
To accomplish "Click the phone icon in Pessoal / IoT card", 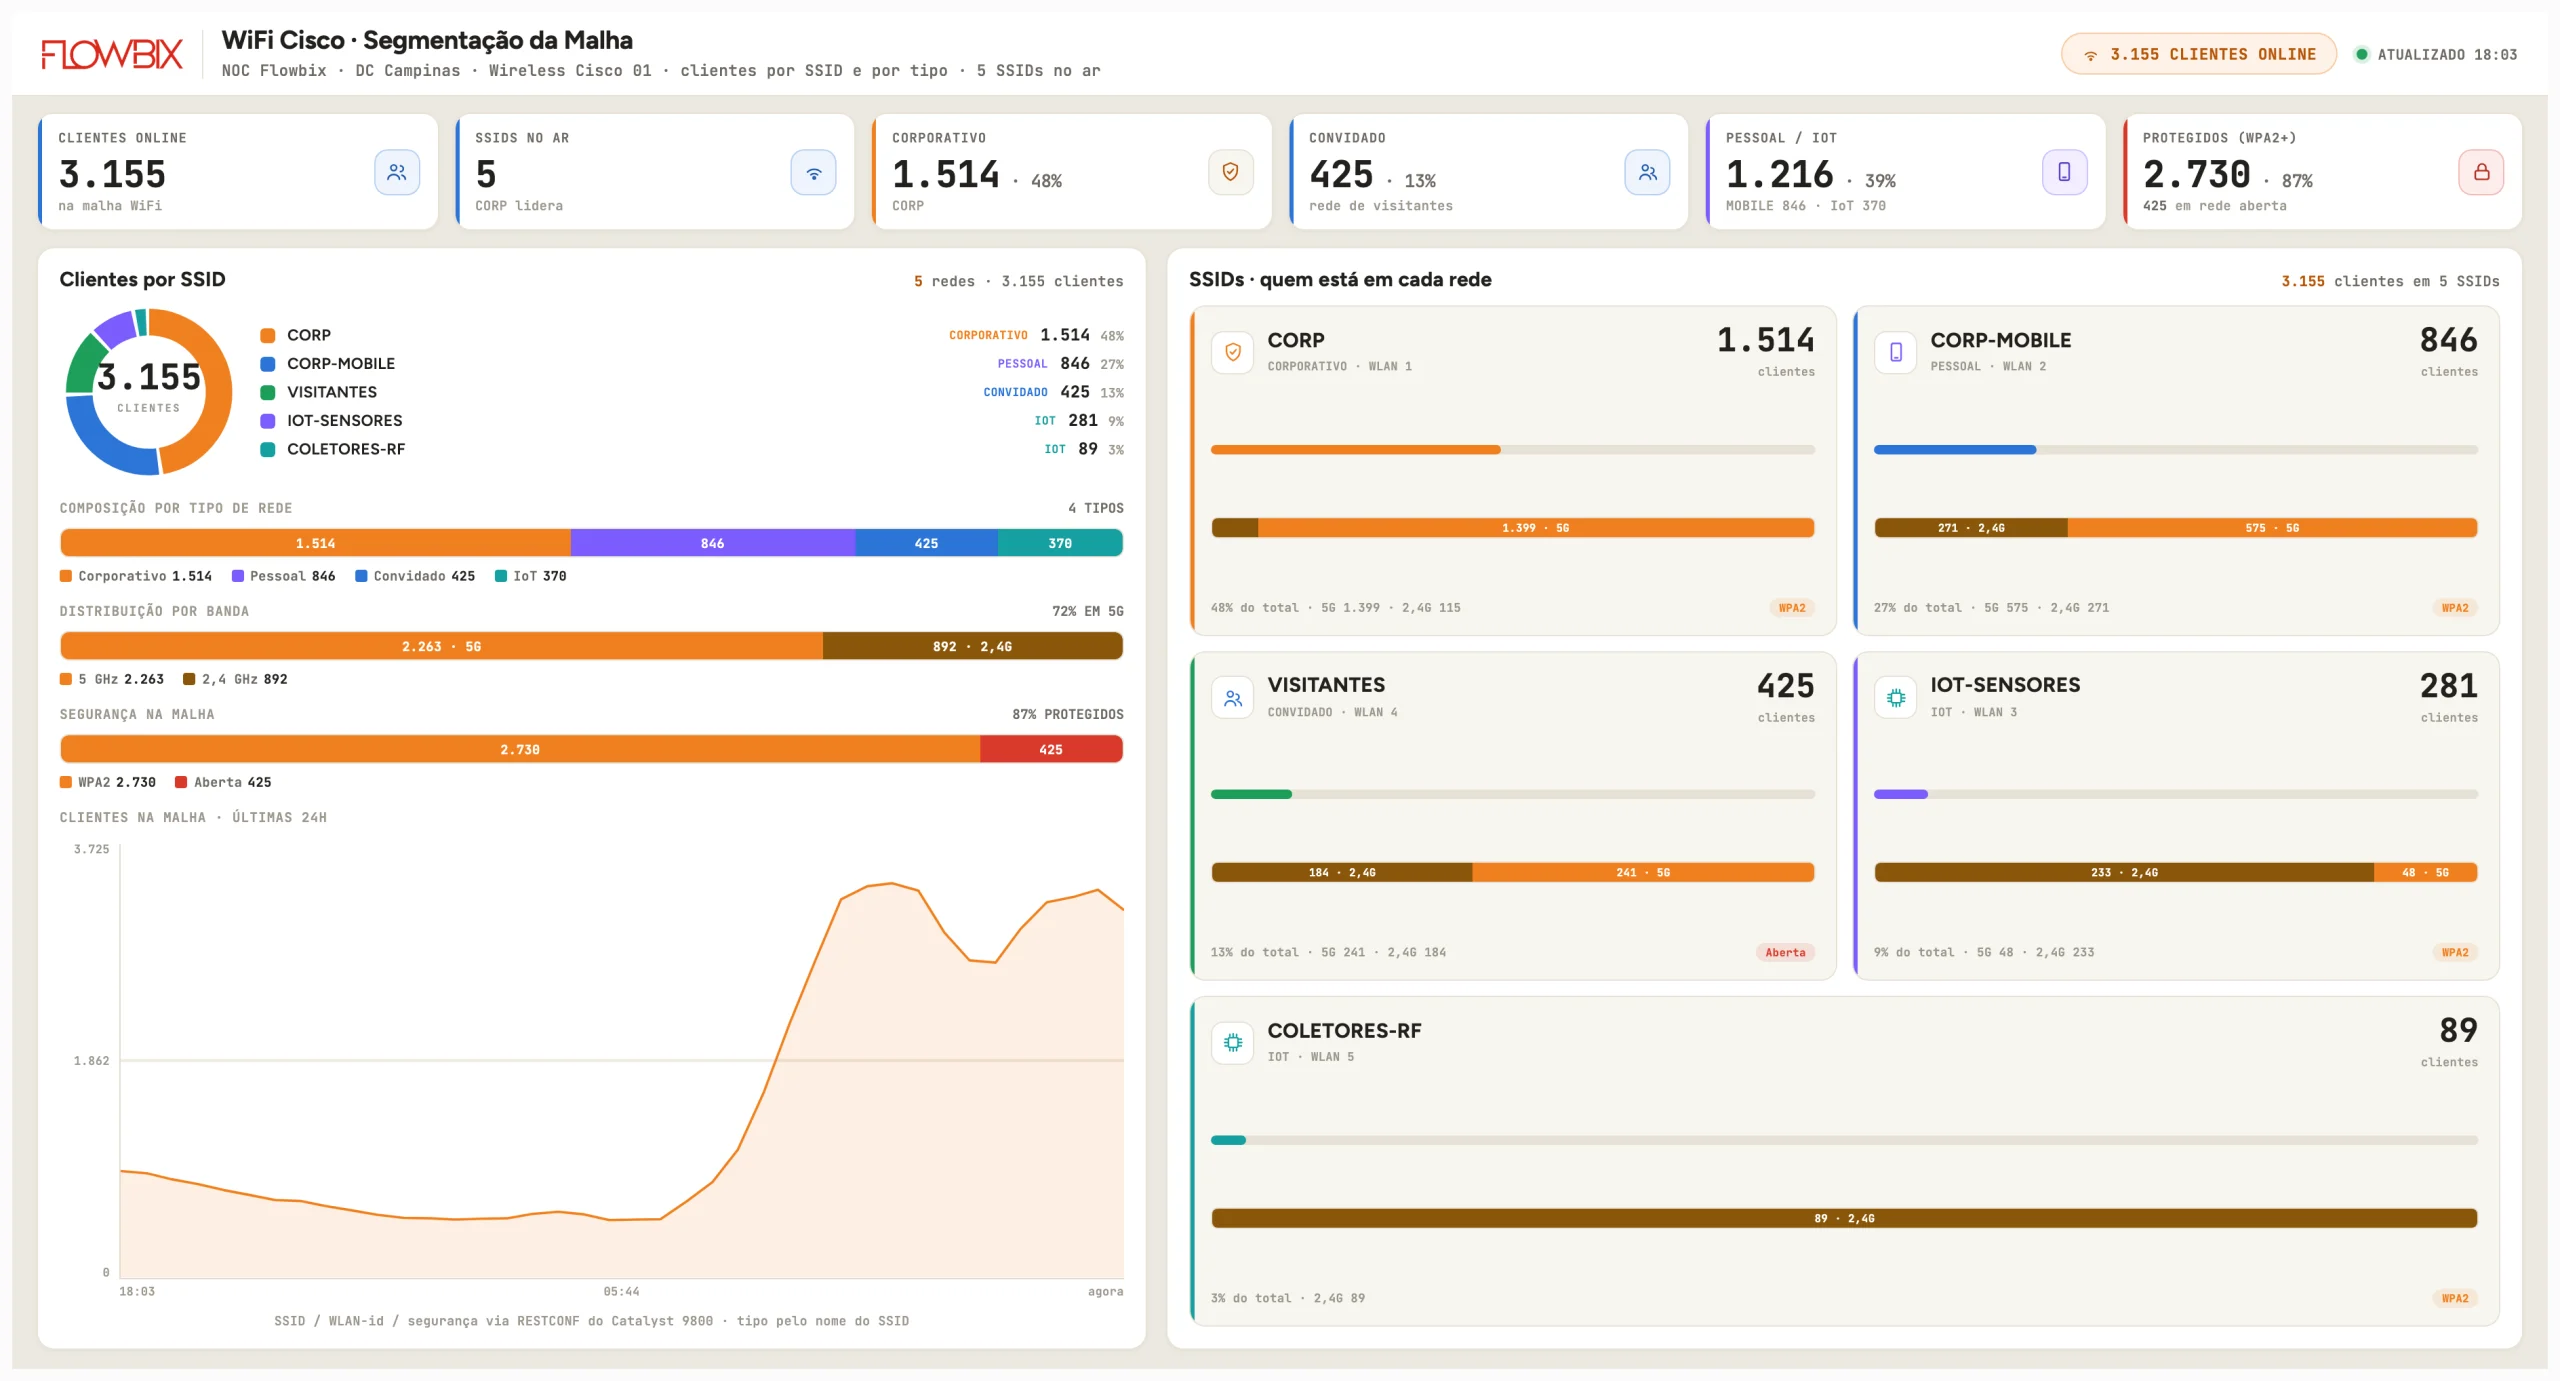I will (2064, 172).
